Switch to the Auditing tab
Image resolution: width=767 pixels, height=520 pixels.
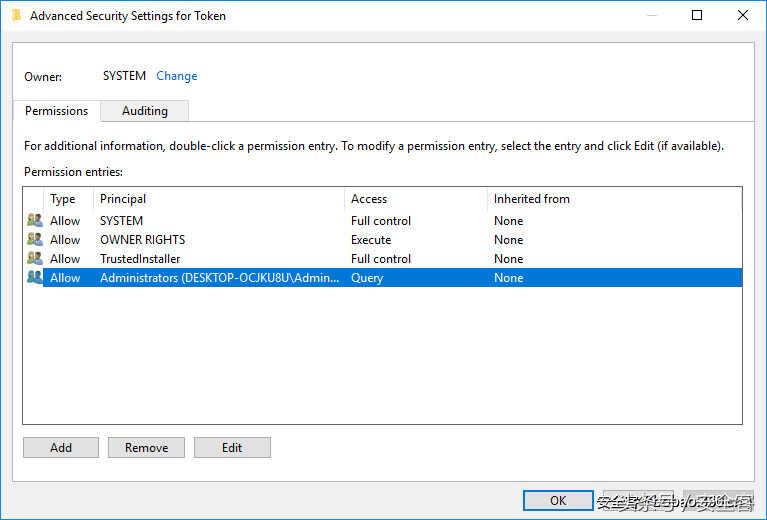pyautogui.click(x=145, y=111)
